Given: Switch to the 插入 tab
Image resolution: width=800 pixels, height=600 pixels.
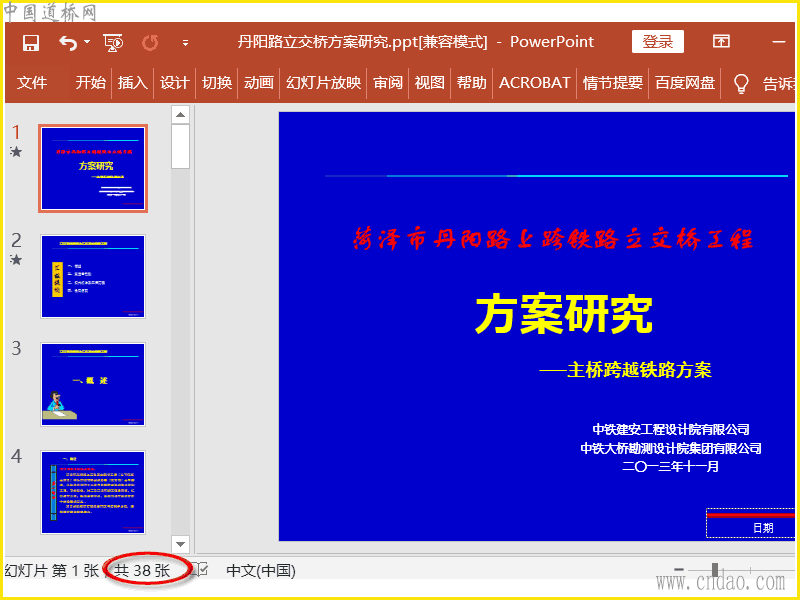Looking at the screenshot, I should pos(133,83).
